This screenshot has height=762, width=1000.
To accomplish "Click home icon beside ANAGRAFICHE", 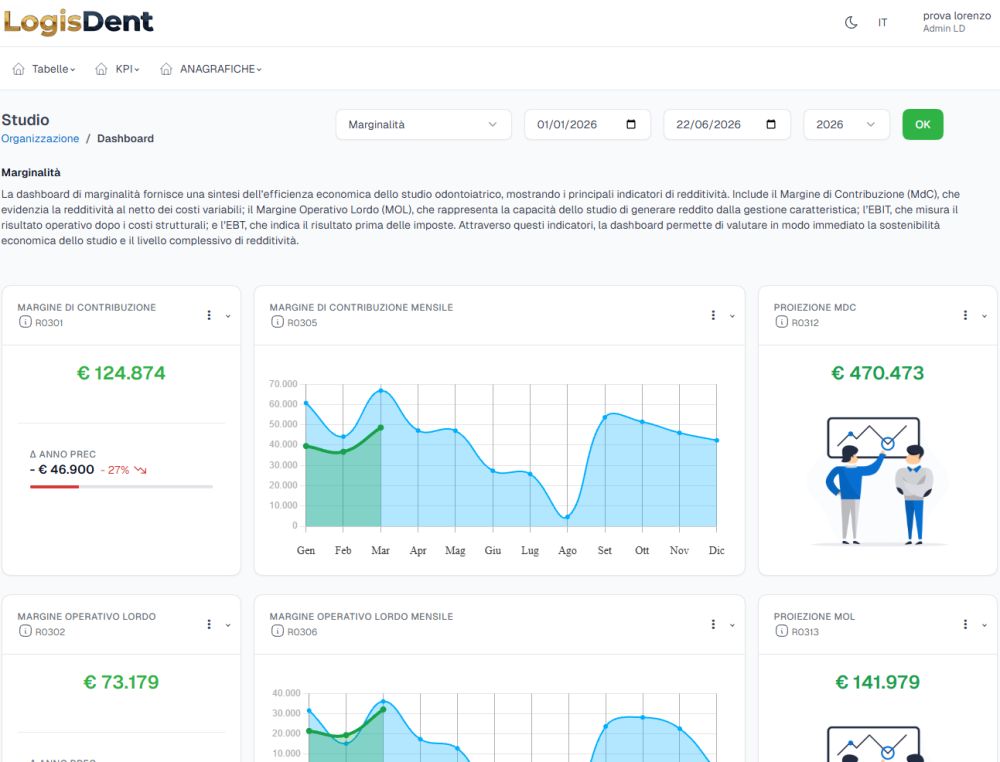I will coord(166,69).
